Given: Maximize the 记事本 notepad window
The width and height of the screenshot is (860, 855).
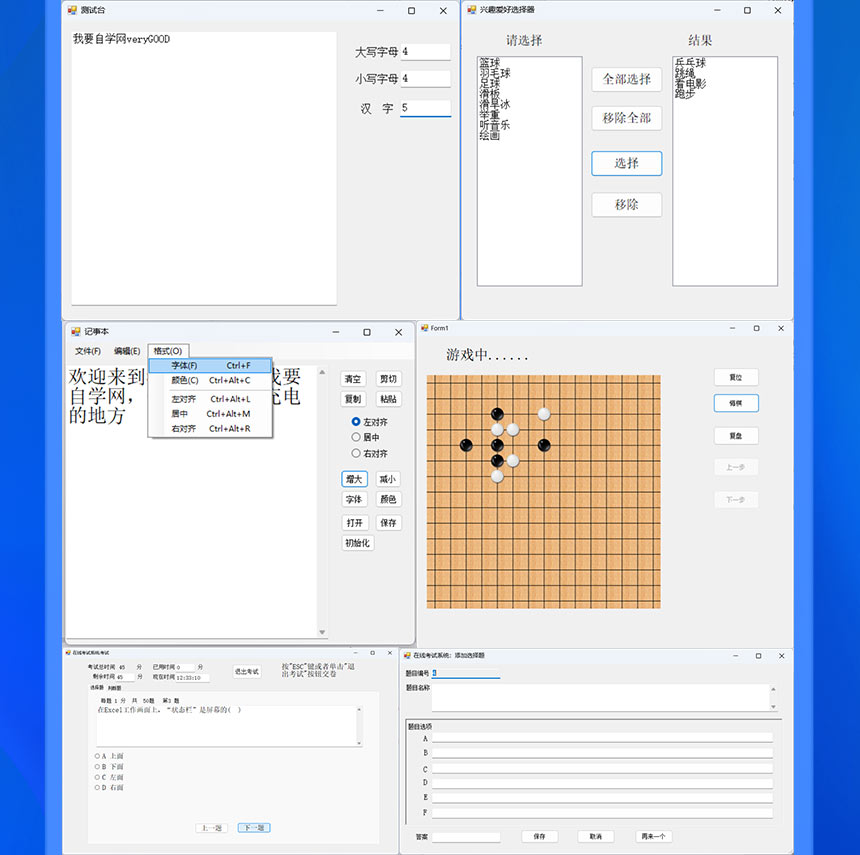Looking at the screenshot, I should pos(367,332).
